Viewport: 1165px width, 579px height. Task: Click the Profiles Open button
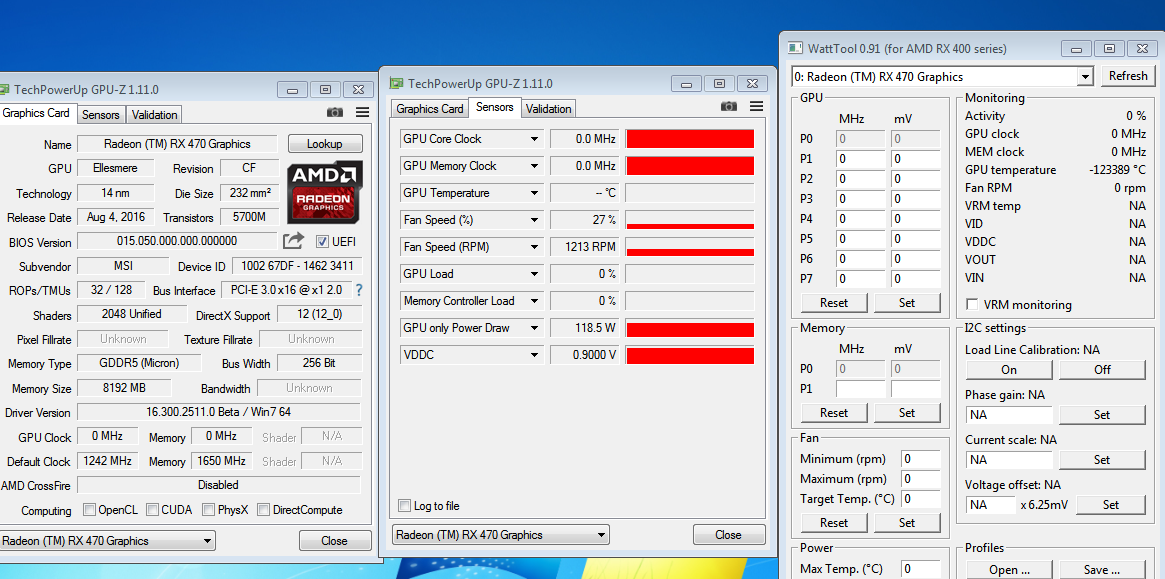(1009, 570)
